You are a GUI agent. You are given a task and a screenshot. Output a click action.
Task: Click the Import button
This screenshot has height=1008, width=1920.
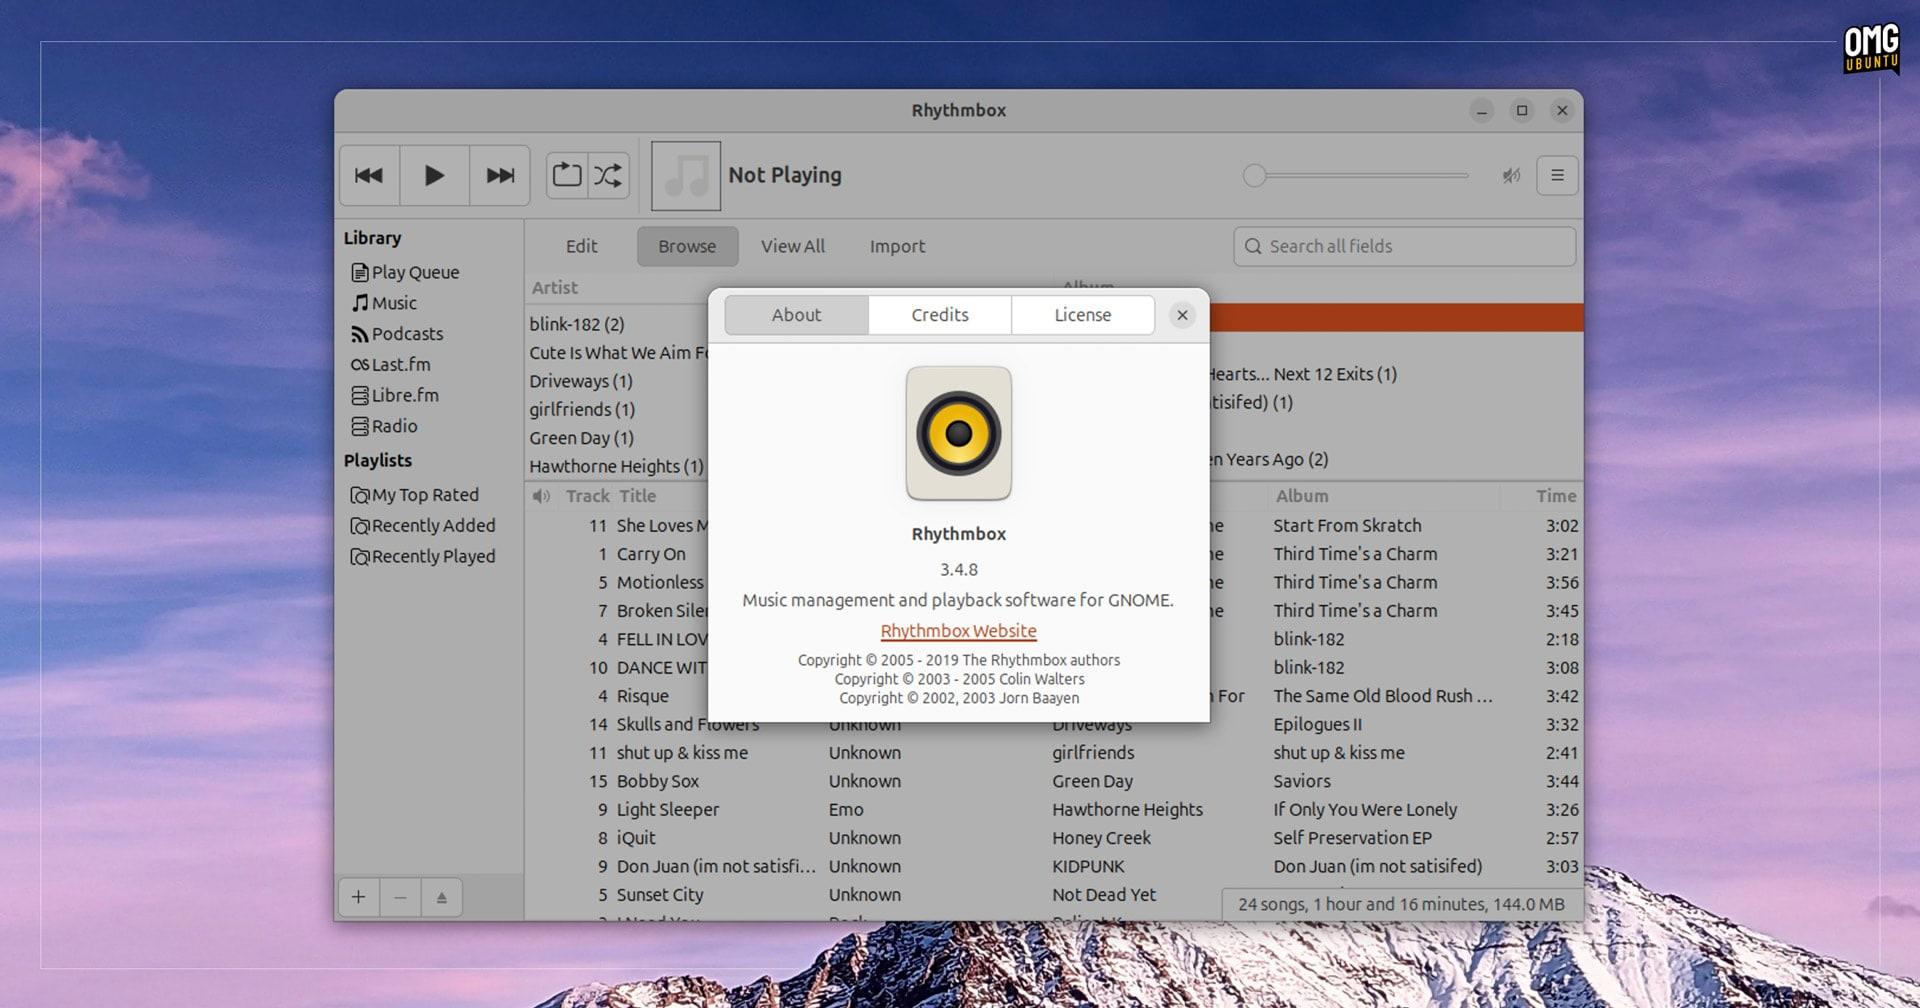pyautogui.click(x=897, y=247)
